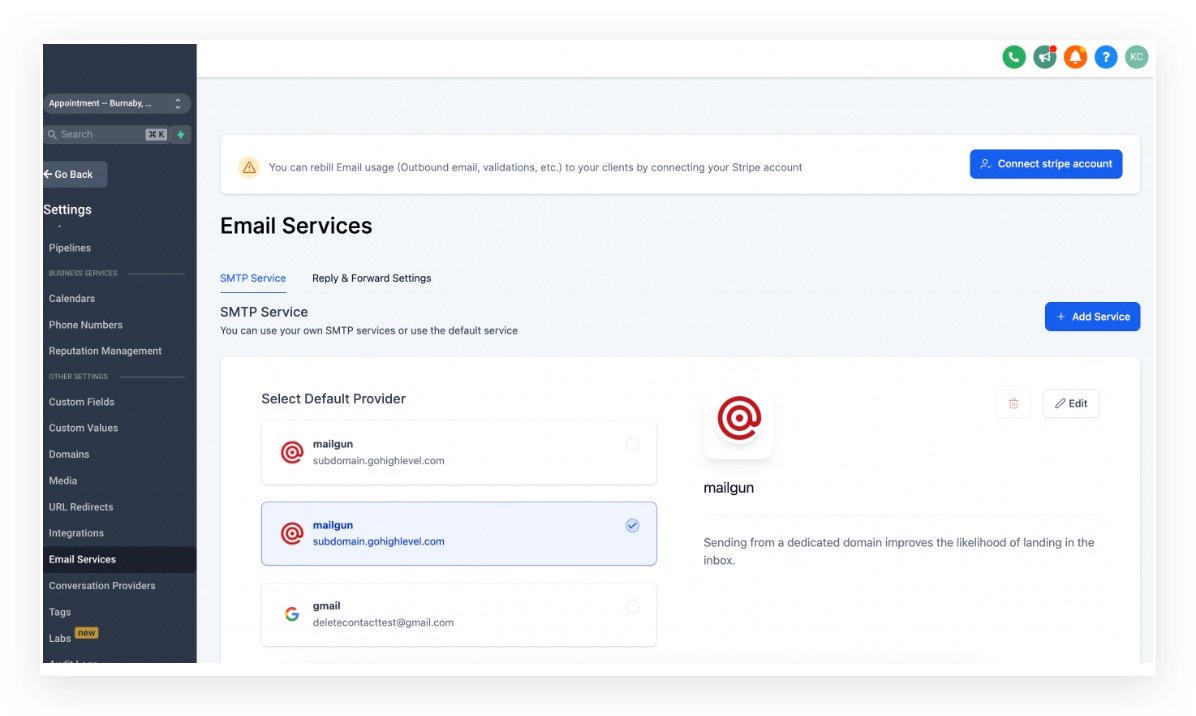
Task: Click the red trash delete icon
Action: point(1013,403)
